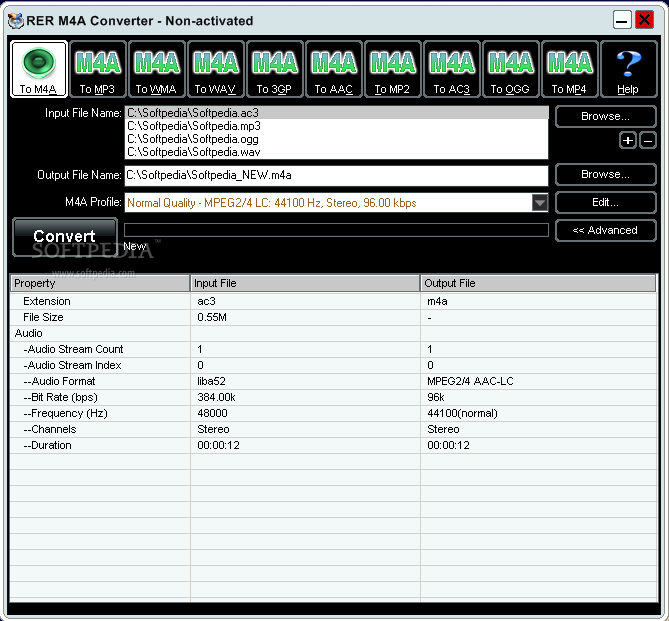Browse for output file location
The width and height of the screenshot is (669, 621).
[x=605, y=174]
